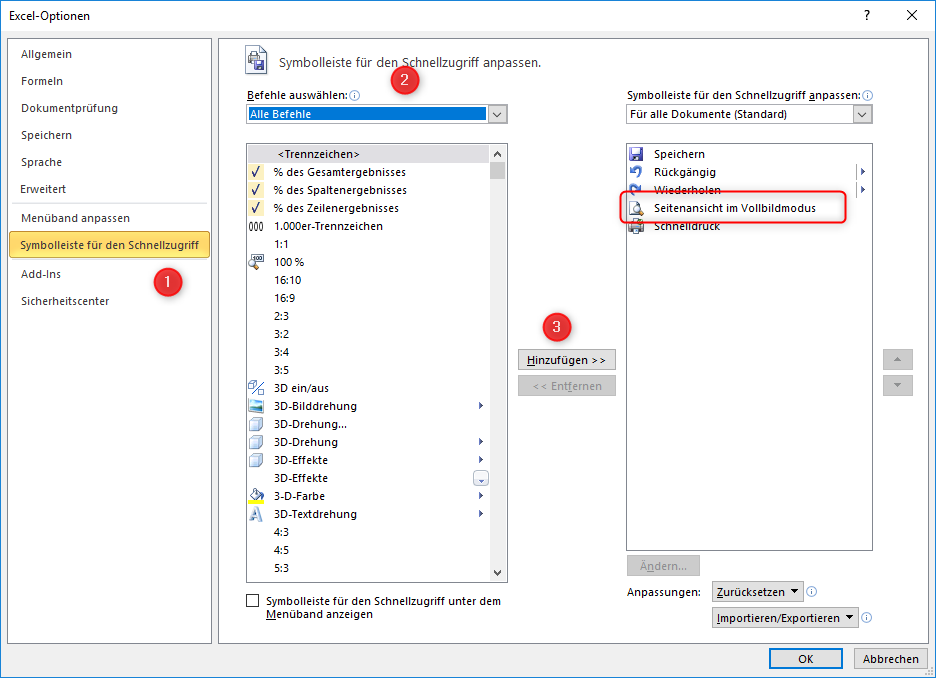Select the <Trennzeichen> entry
The width and height of the screenshot is (936, 678).
[x=368, y=154]
